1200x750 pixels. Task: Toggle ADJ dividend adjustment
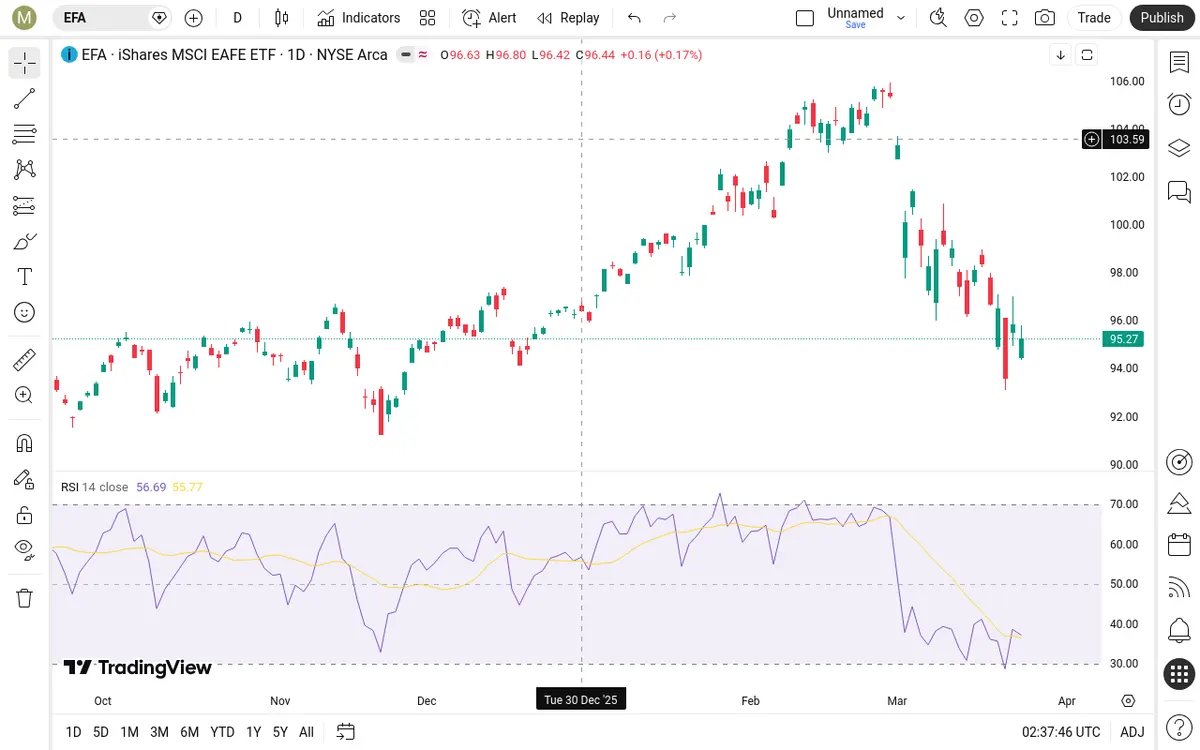point(1132,732)
